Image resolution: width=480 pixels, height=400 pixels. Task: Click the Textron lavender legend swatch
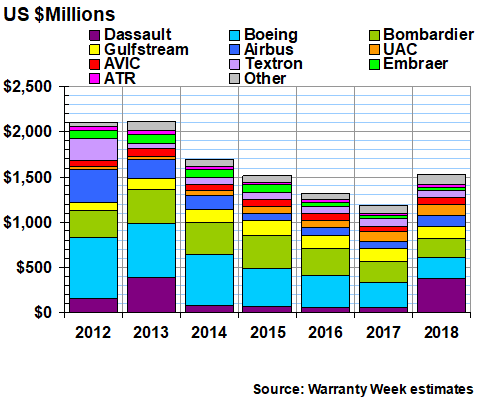[234, 64]
